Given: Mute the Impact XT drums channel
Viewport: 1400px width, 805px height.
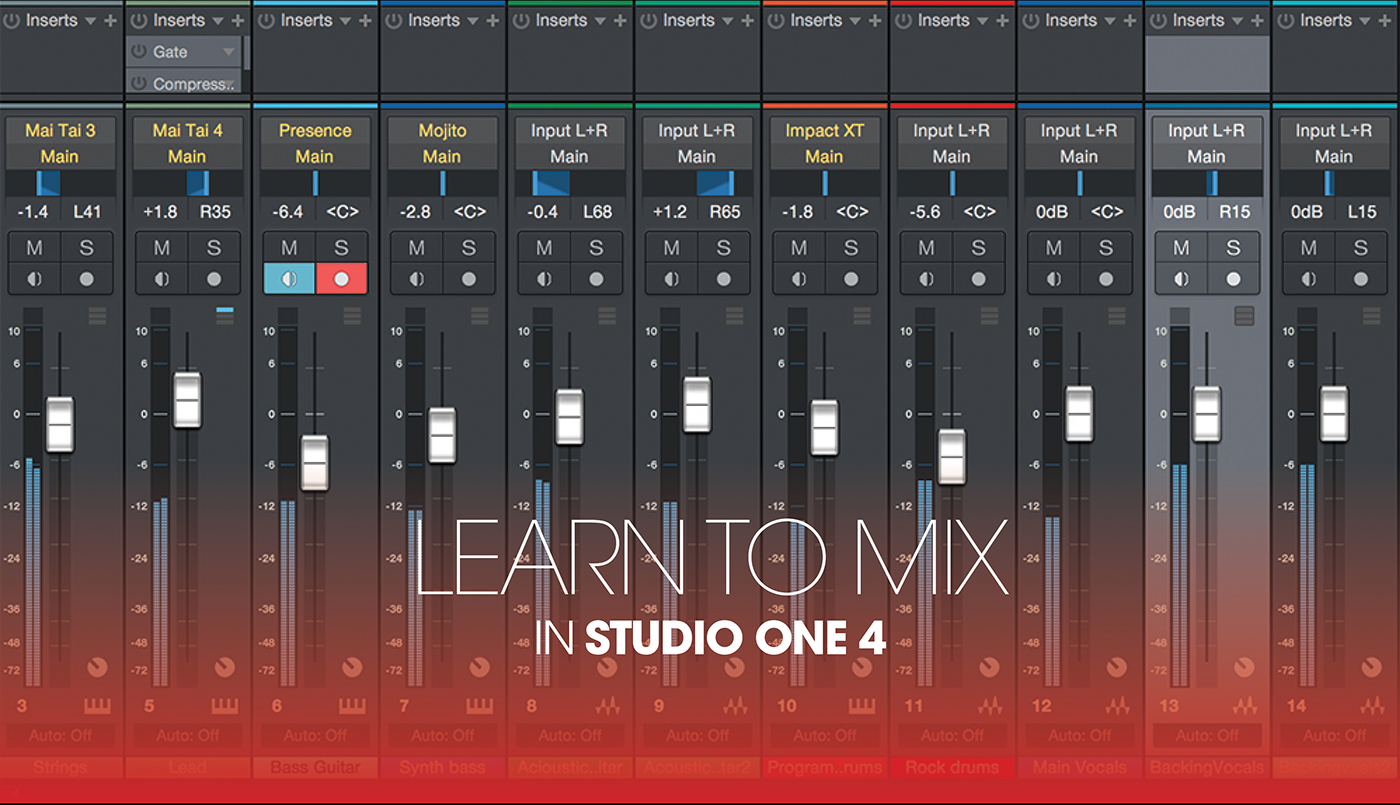Looking at the screenshot, I should pos(799,248).
